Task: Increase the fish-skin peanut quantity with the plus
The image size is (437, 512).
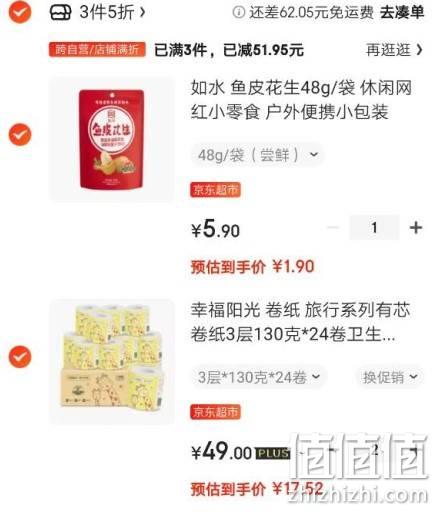Action: (x=416, y=228)
